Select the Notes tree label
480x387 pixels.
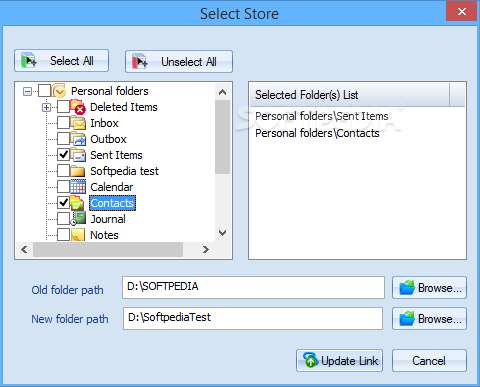[x=104, y=235]
